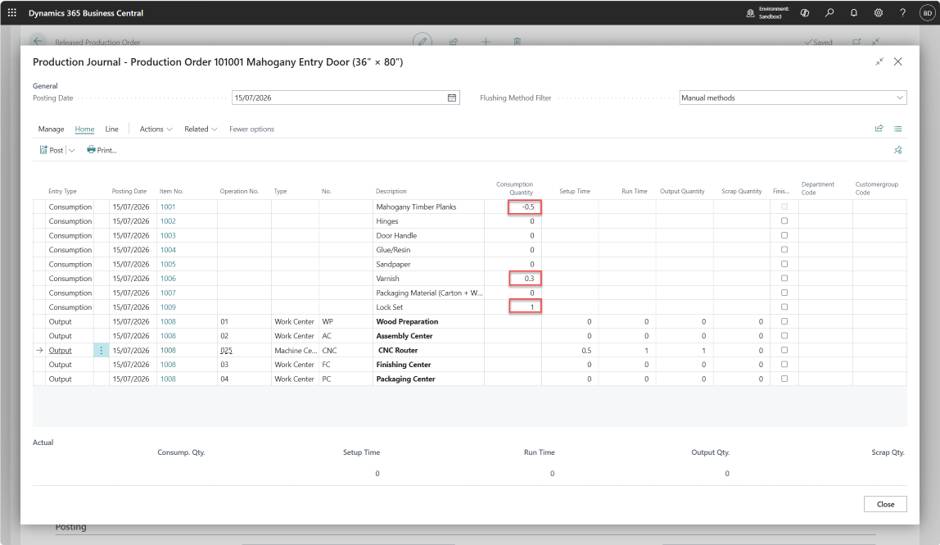Select Setup Time cell for CNC Router
The height and width of the screenshot is (545, 940).
(570, 350)
